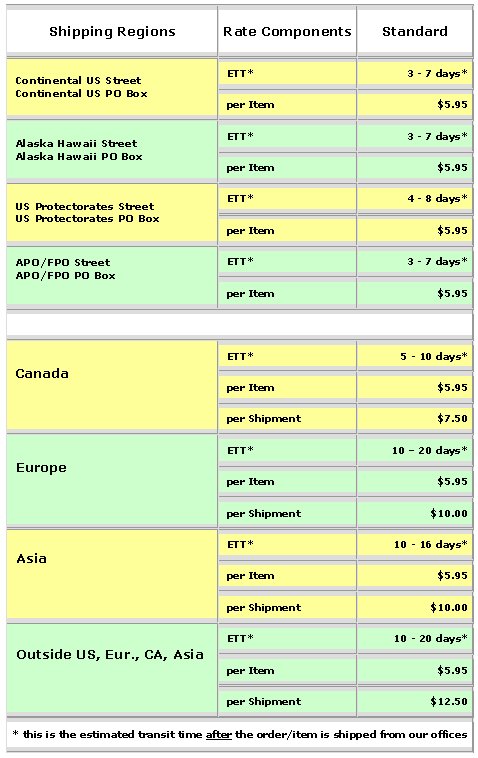The height and width of the screenshot is (758, 478).
Task: Click the Outside US, Eur., CA, Asia cell
Action: coord(112,670)
